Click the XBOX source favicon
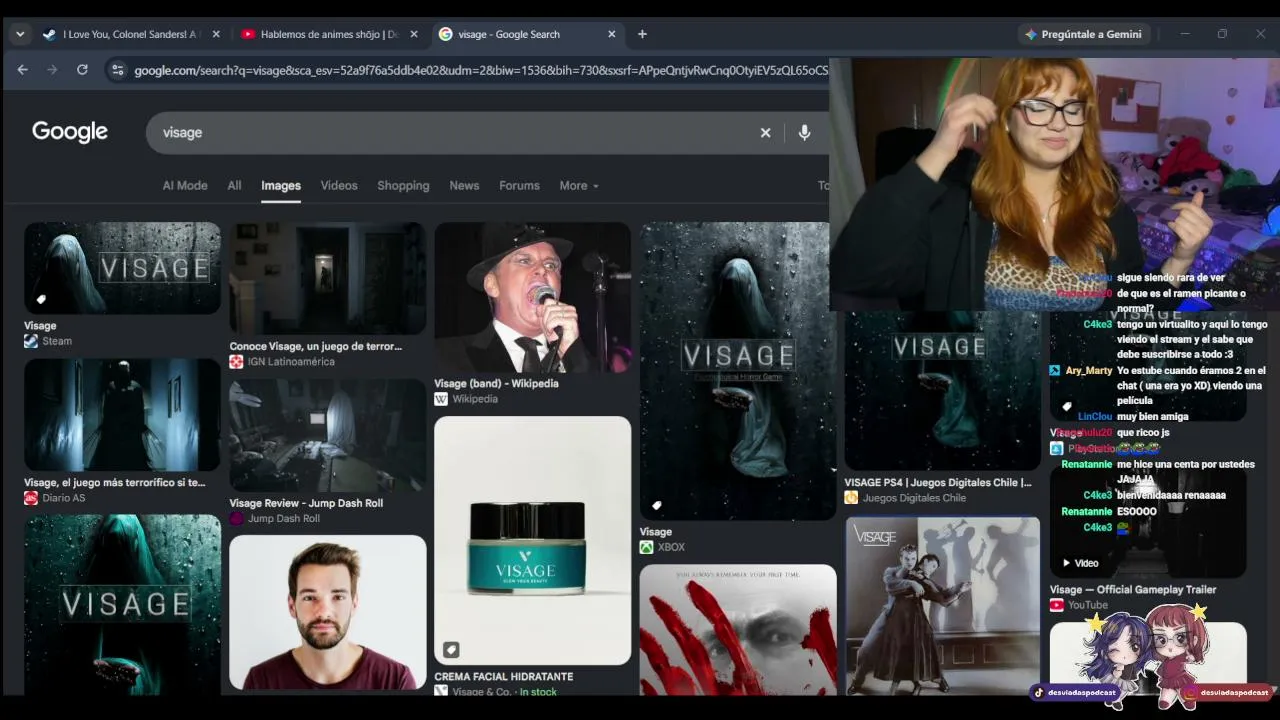The image size is (1280, 720). [x=646, y=547]
